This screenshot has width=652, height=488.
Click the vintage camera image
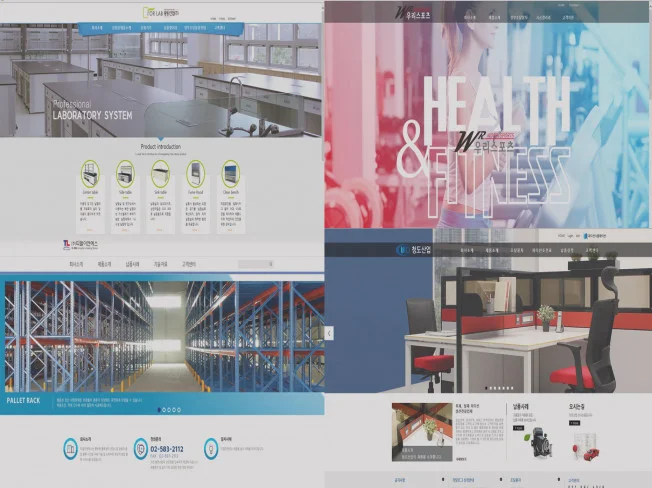[539, 444]
